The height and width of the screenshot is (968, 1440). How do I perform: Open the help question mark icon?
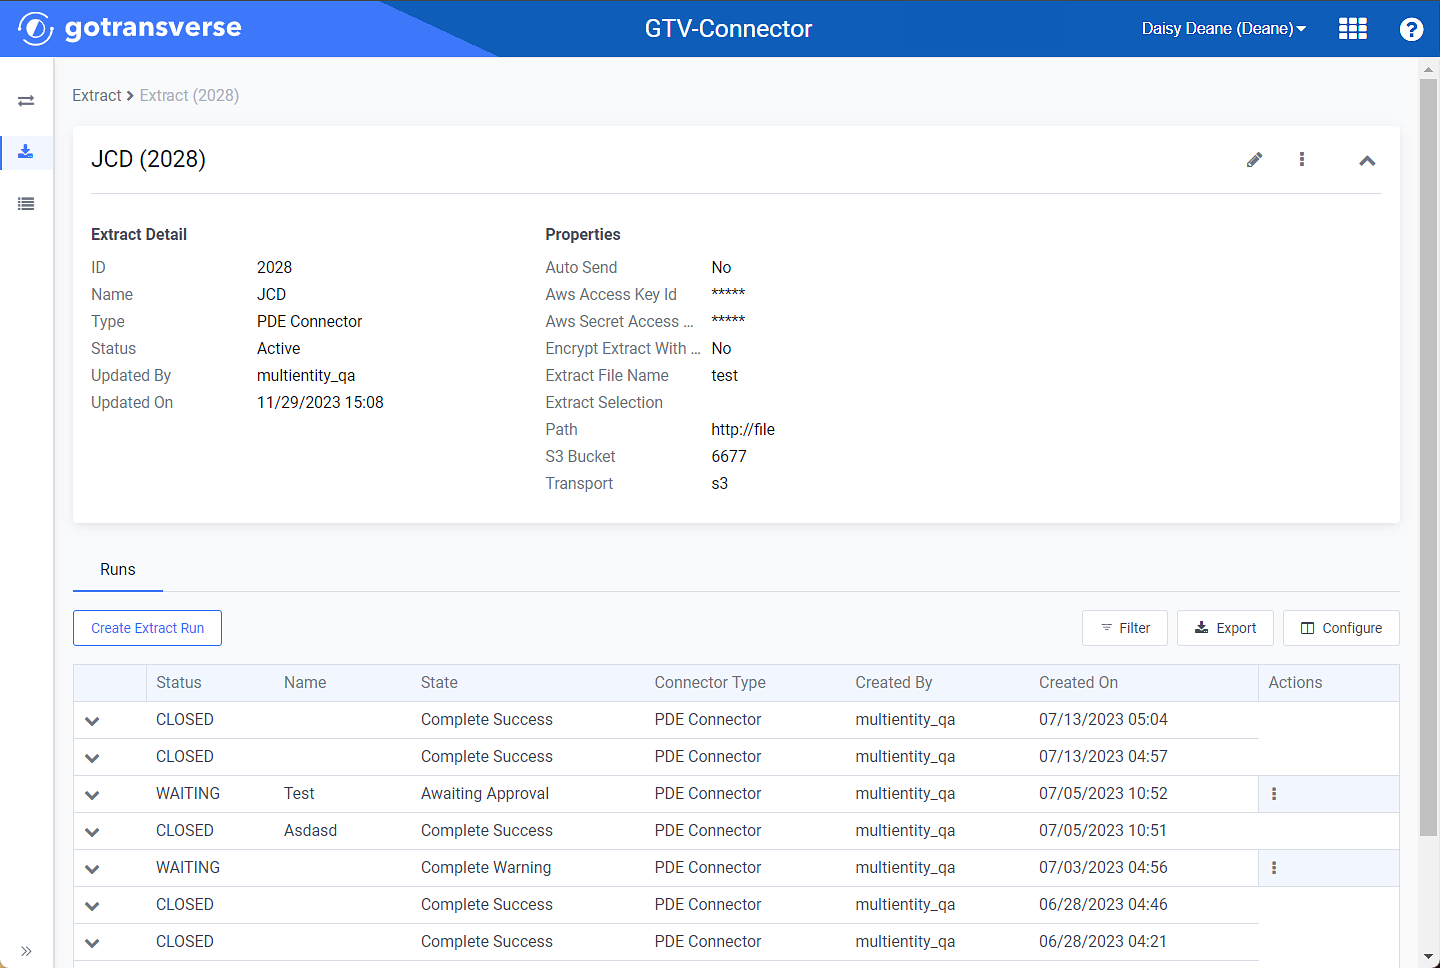[x=1411, y=29]
